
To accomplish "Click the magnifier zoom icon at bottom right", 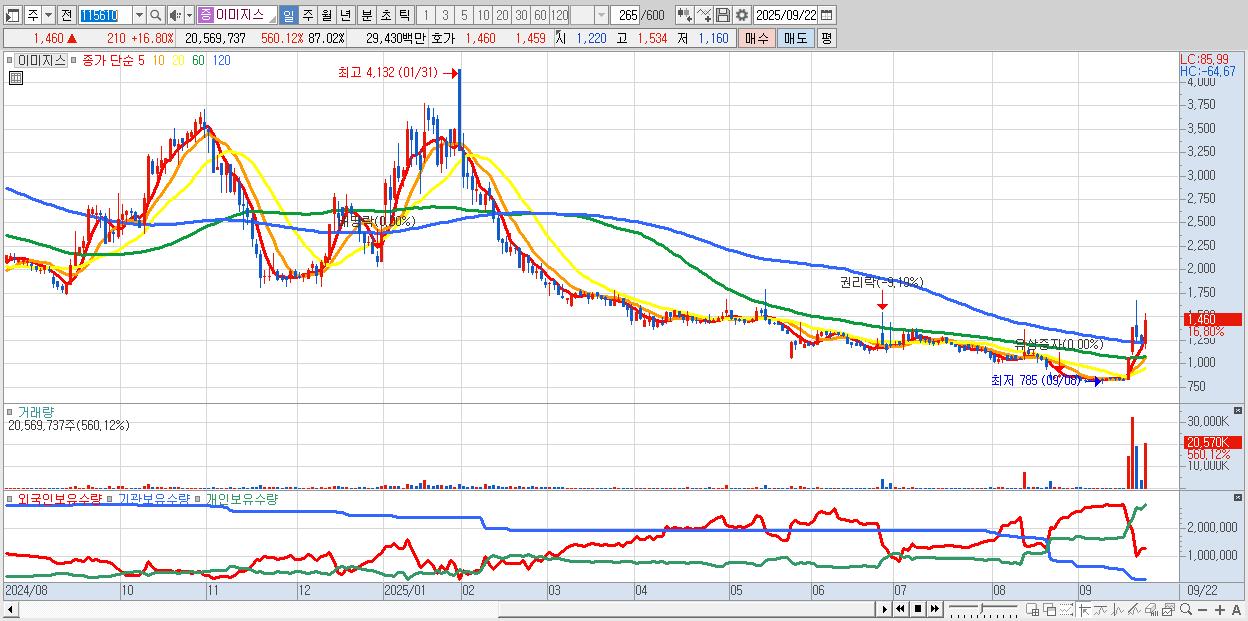I will pyautogui.click(x=1186, y=609).
